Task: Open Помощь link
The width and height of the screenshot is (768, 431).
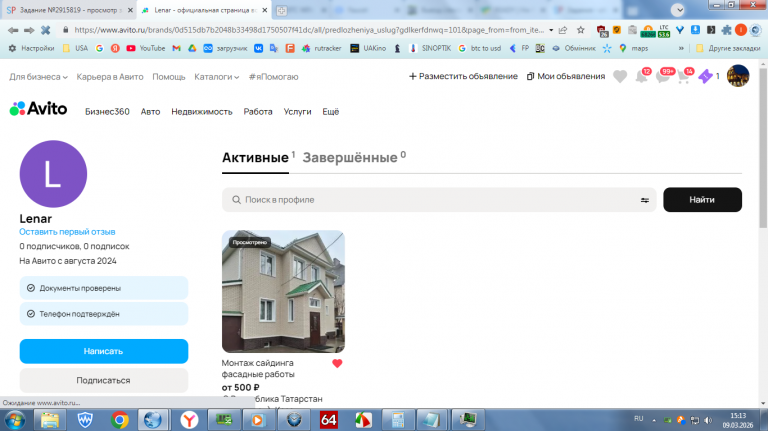Action: coord(168,77)
